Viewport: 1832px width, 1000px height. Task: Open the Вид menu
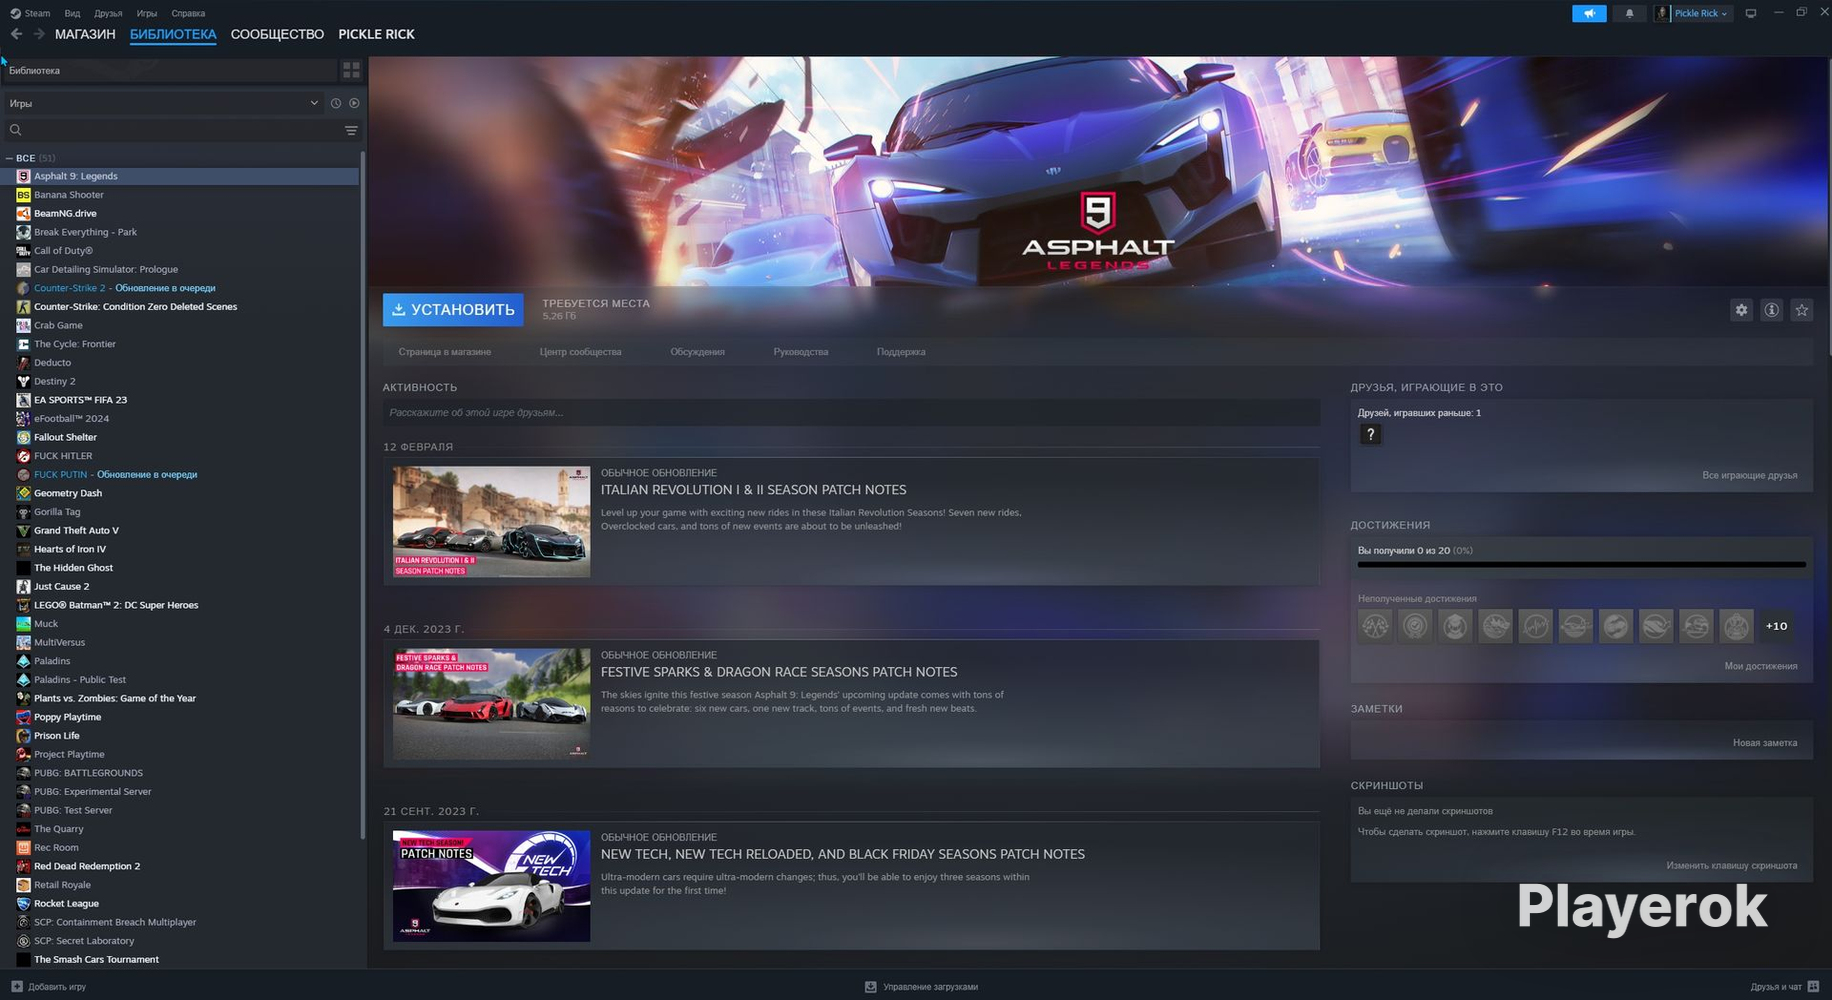[72, 13]
